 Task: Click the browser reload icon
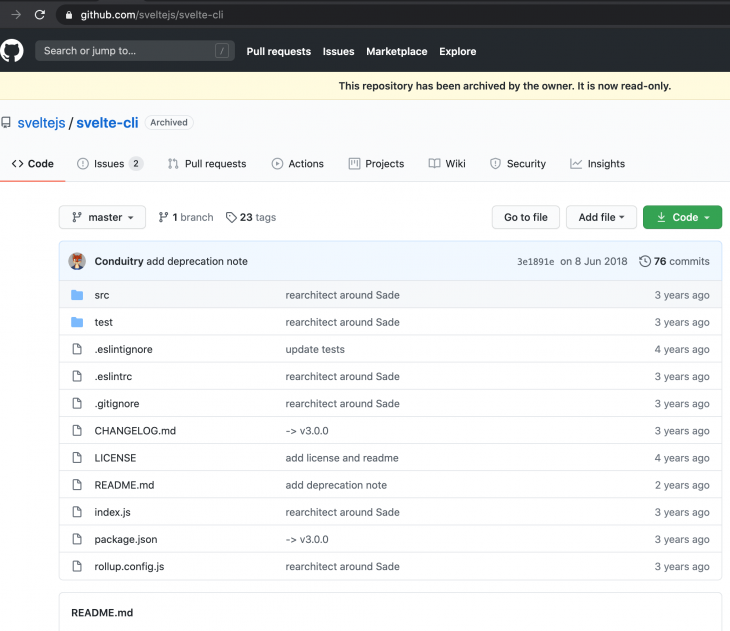click(x=40, y=15)
